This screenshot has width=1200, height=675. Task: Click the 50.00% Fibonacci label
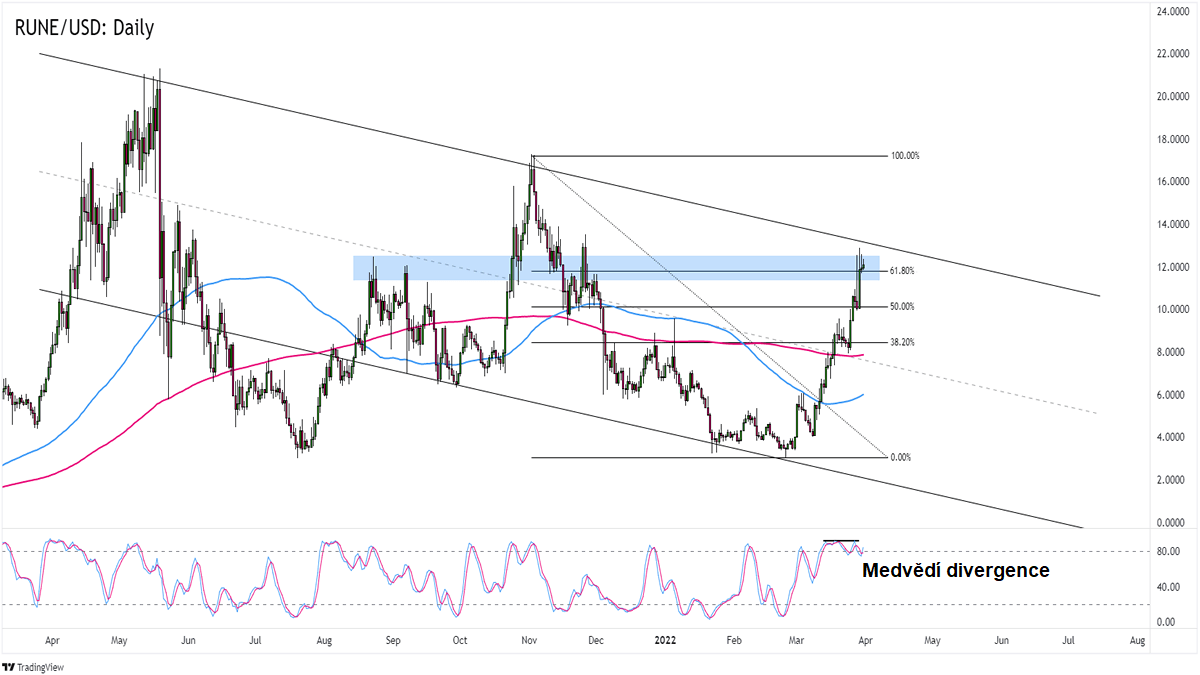click(x=901, y=307)
